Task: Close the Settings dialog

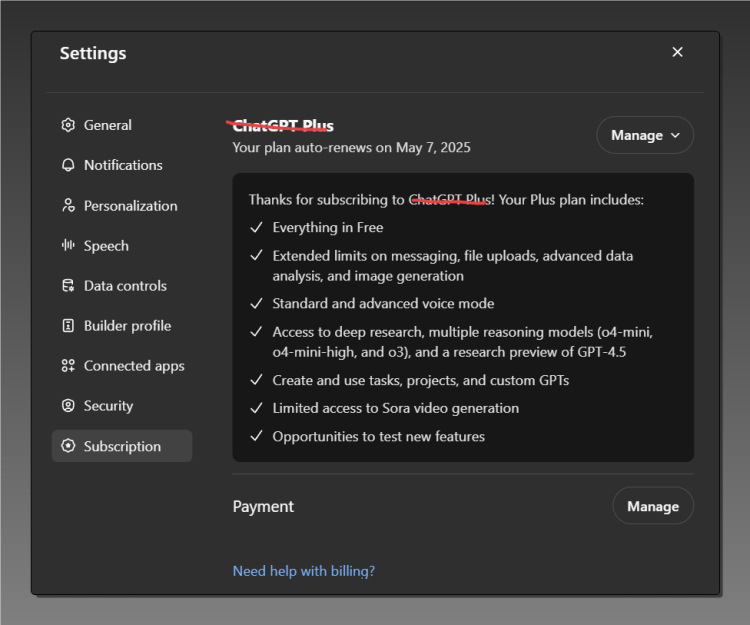Action: coord(677,52)
